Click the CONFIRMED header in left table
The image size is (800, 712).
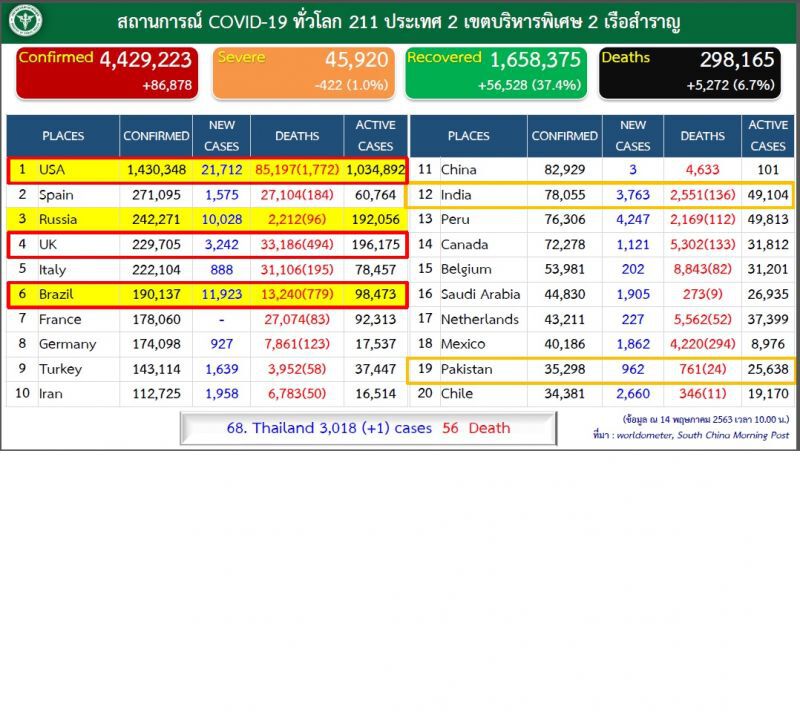(x=156, y=136)
